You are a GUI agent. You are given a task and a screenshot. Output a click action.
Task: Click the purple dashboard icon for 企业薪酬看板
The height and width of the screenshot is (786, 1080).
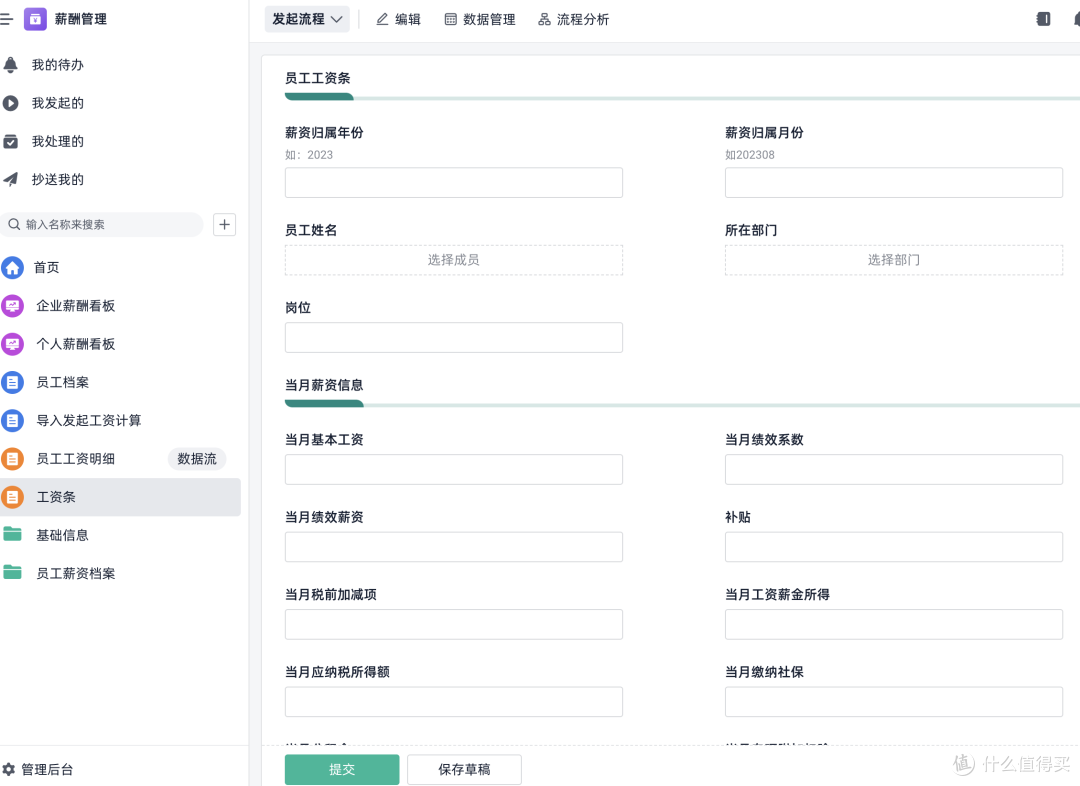click(x=12, y=306)
